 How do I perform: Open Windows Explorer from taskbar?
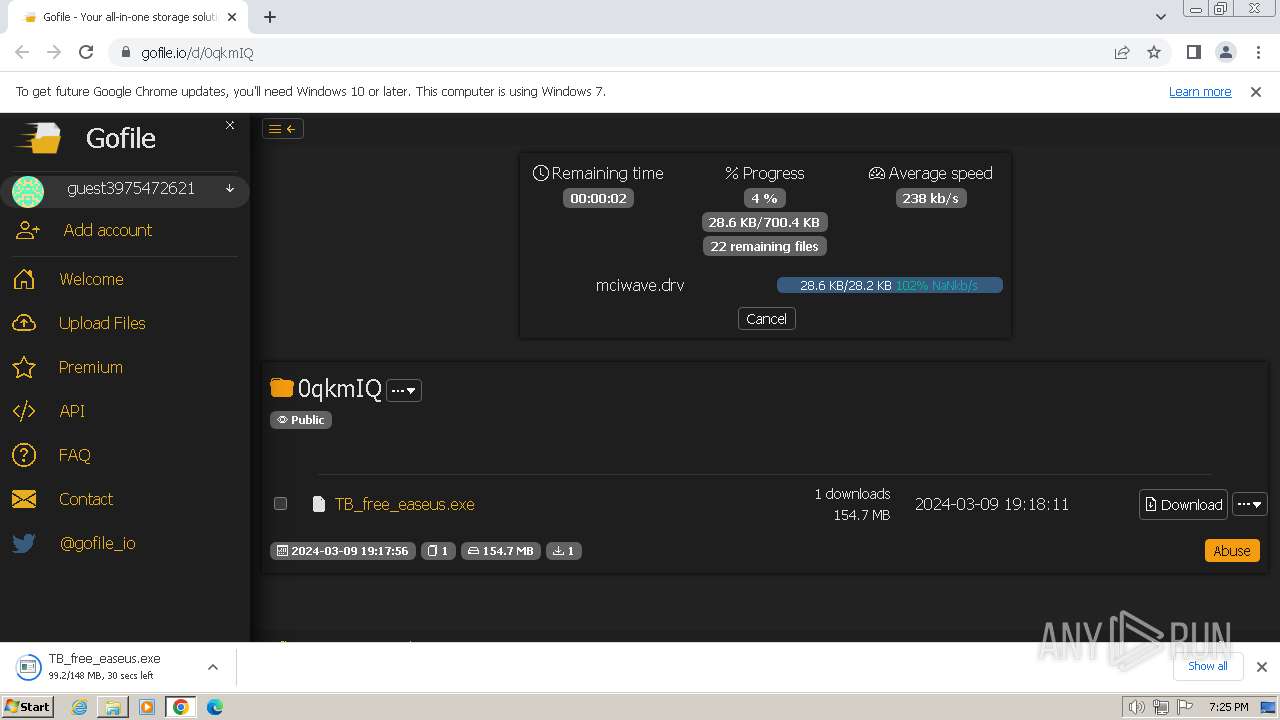coord(113,707)
